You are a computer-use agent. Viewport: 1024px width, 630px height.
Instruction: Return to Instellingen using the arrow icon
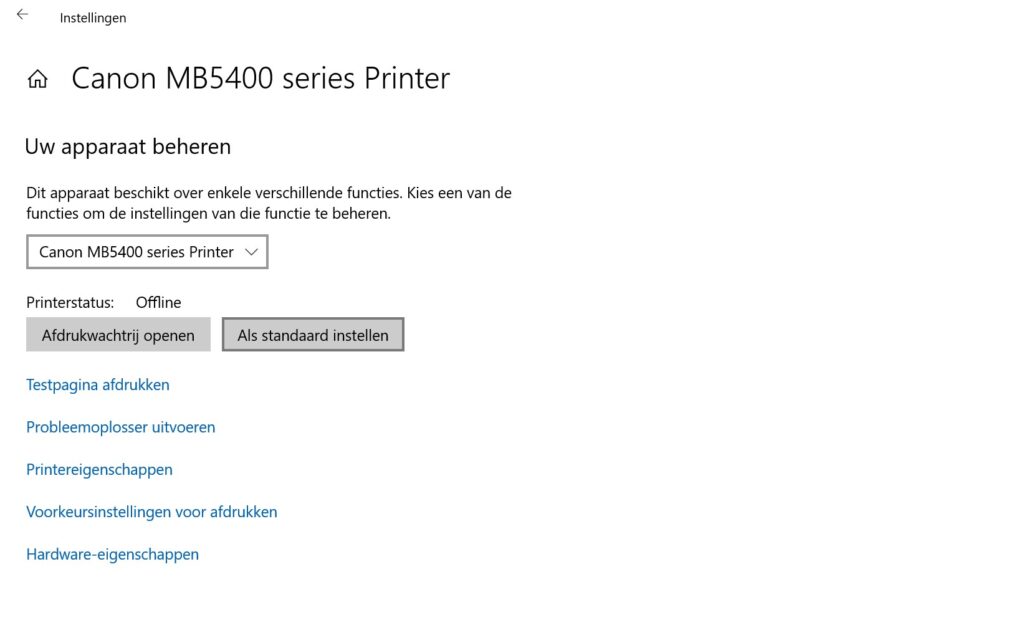21,14
